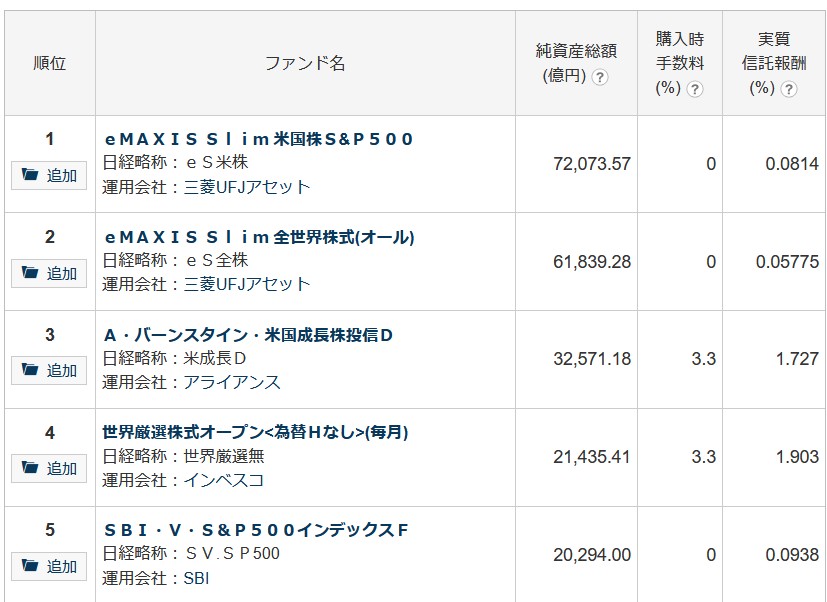This screenshot has width=827, height=602.
Task: Add rank 1 fund with 追加 button
Action: pyautogui.click(x=49, y=175)
